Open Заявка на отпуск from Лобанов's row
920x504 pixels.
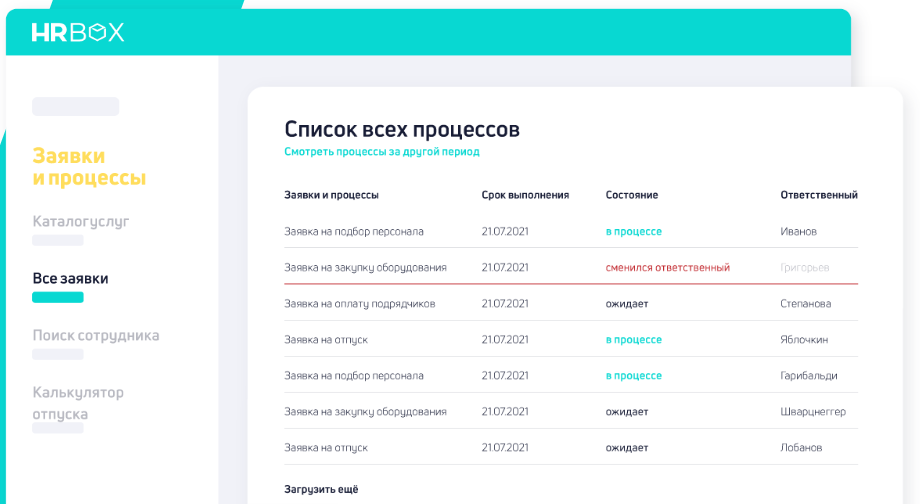(x=326, y=448)
